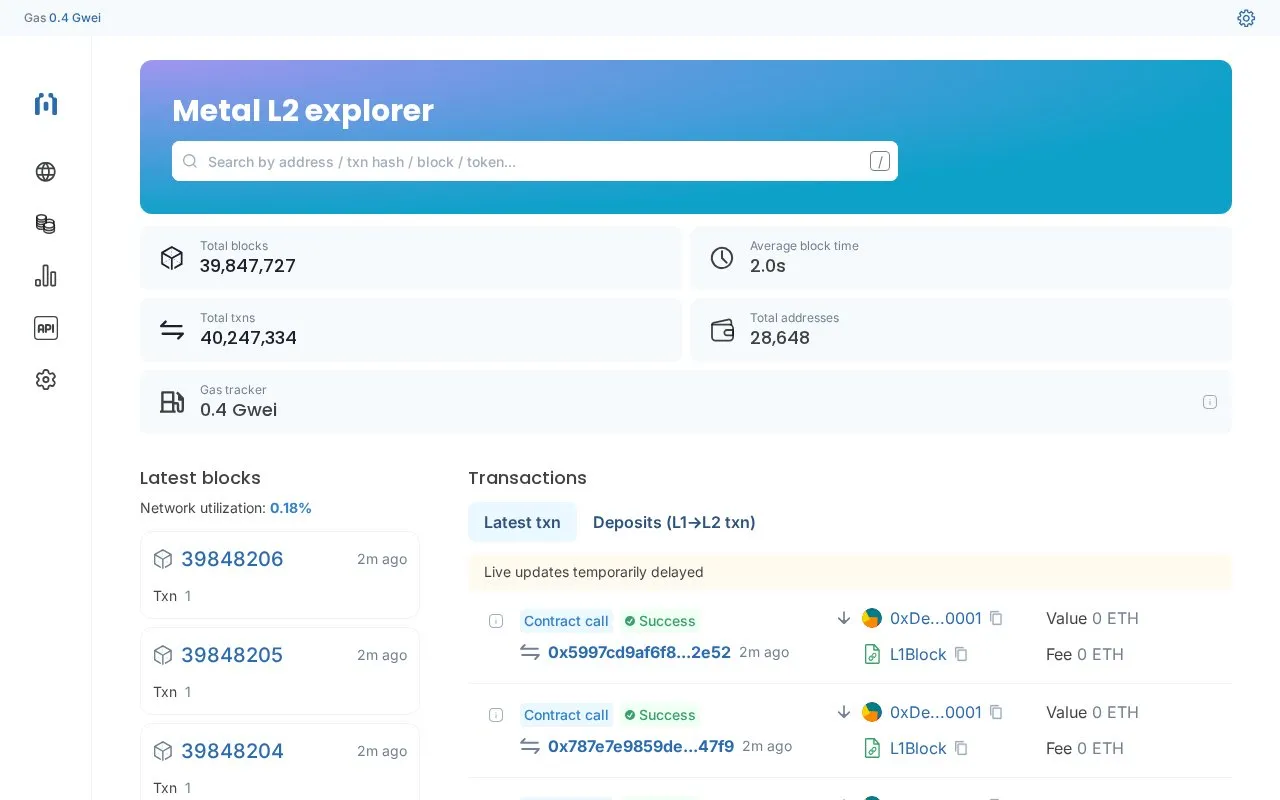The width and height of the screenshot is (1280, 800).
Task: Open the top-right settings gear icon
Action: [x=1246, y=18]
